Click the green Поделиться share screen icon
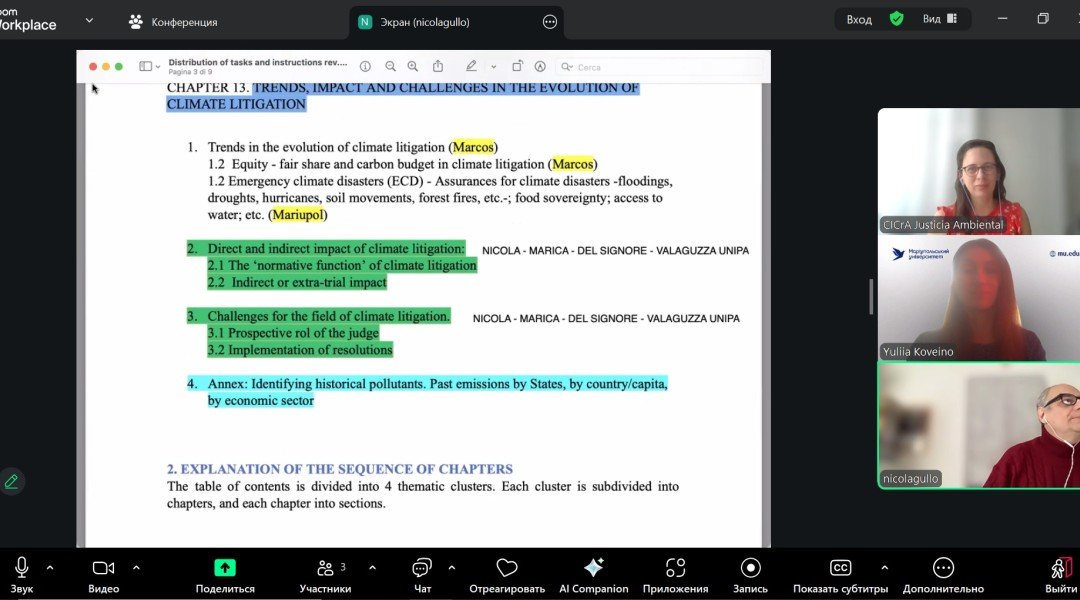Image resolution: width=1080 pixels, height=600 pixels. tap(225, 568)
